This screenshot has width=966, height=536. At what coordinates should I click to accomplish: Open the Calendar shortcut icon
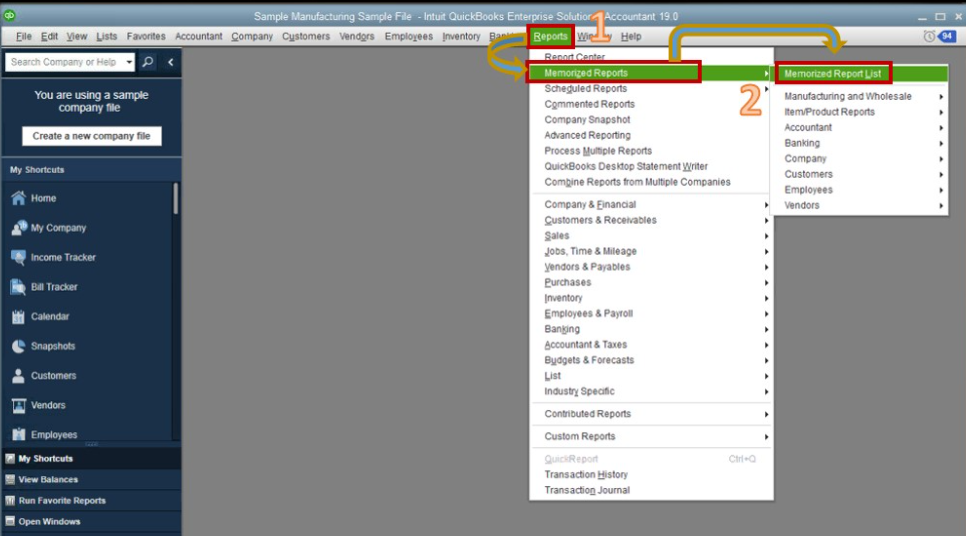pos(18,316)
